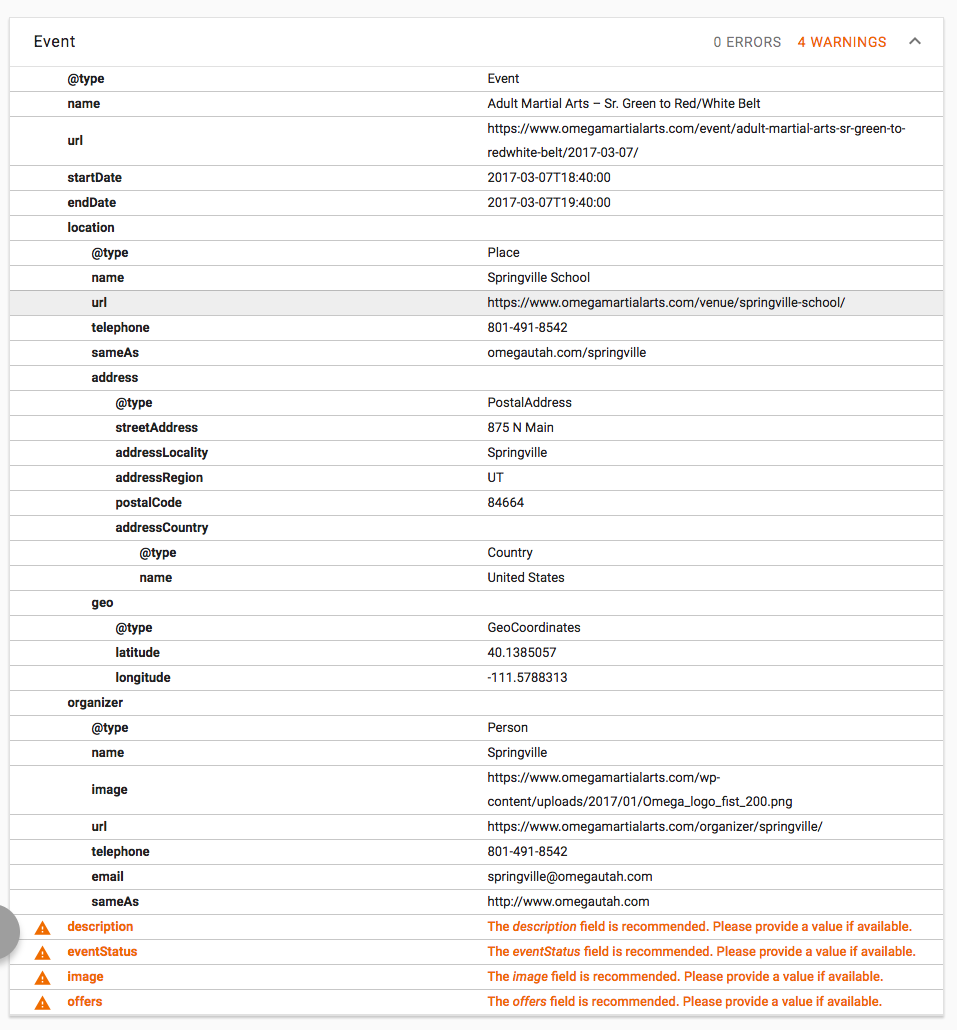Click the startDate value 2017-03-07T18:40:00
The width and height of the screenshot is (957, 1030).
tap(548, 177)
